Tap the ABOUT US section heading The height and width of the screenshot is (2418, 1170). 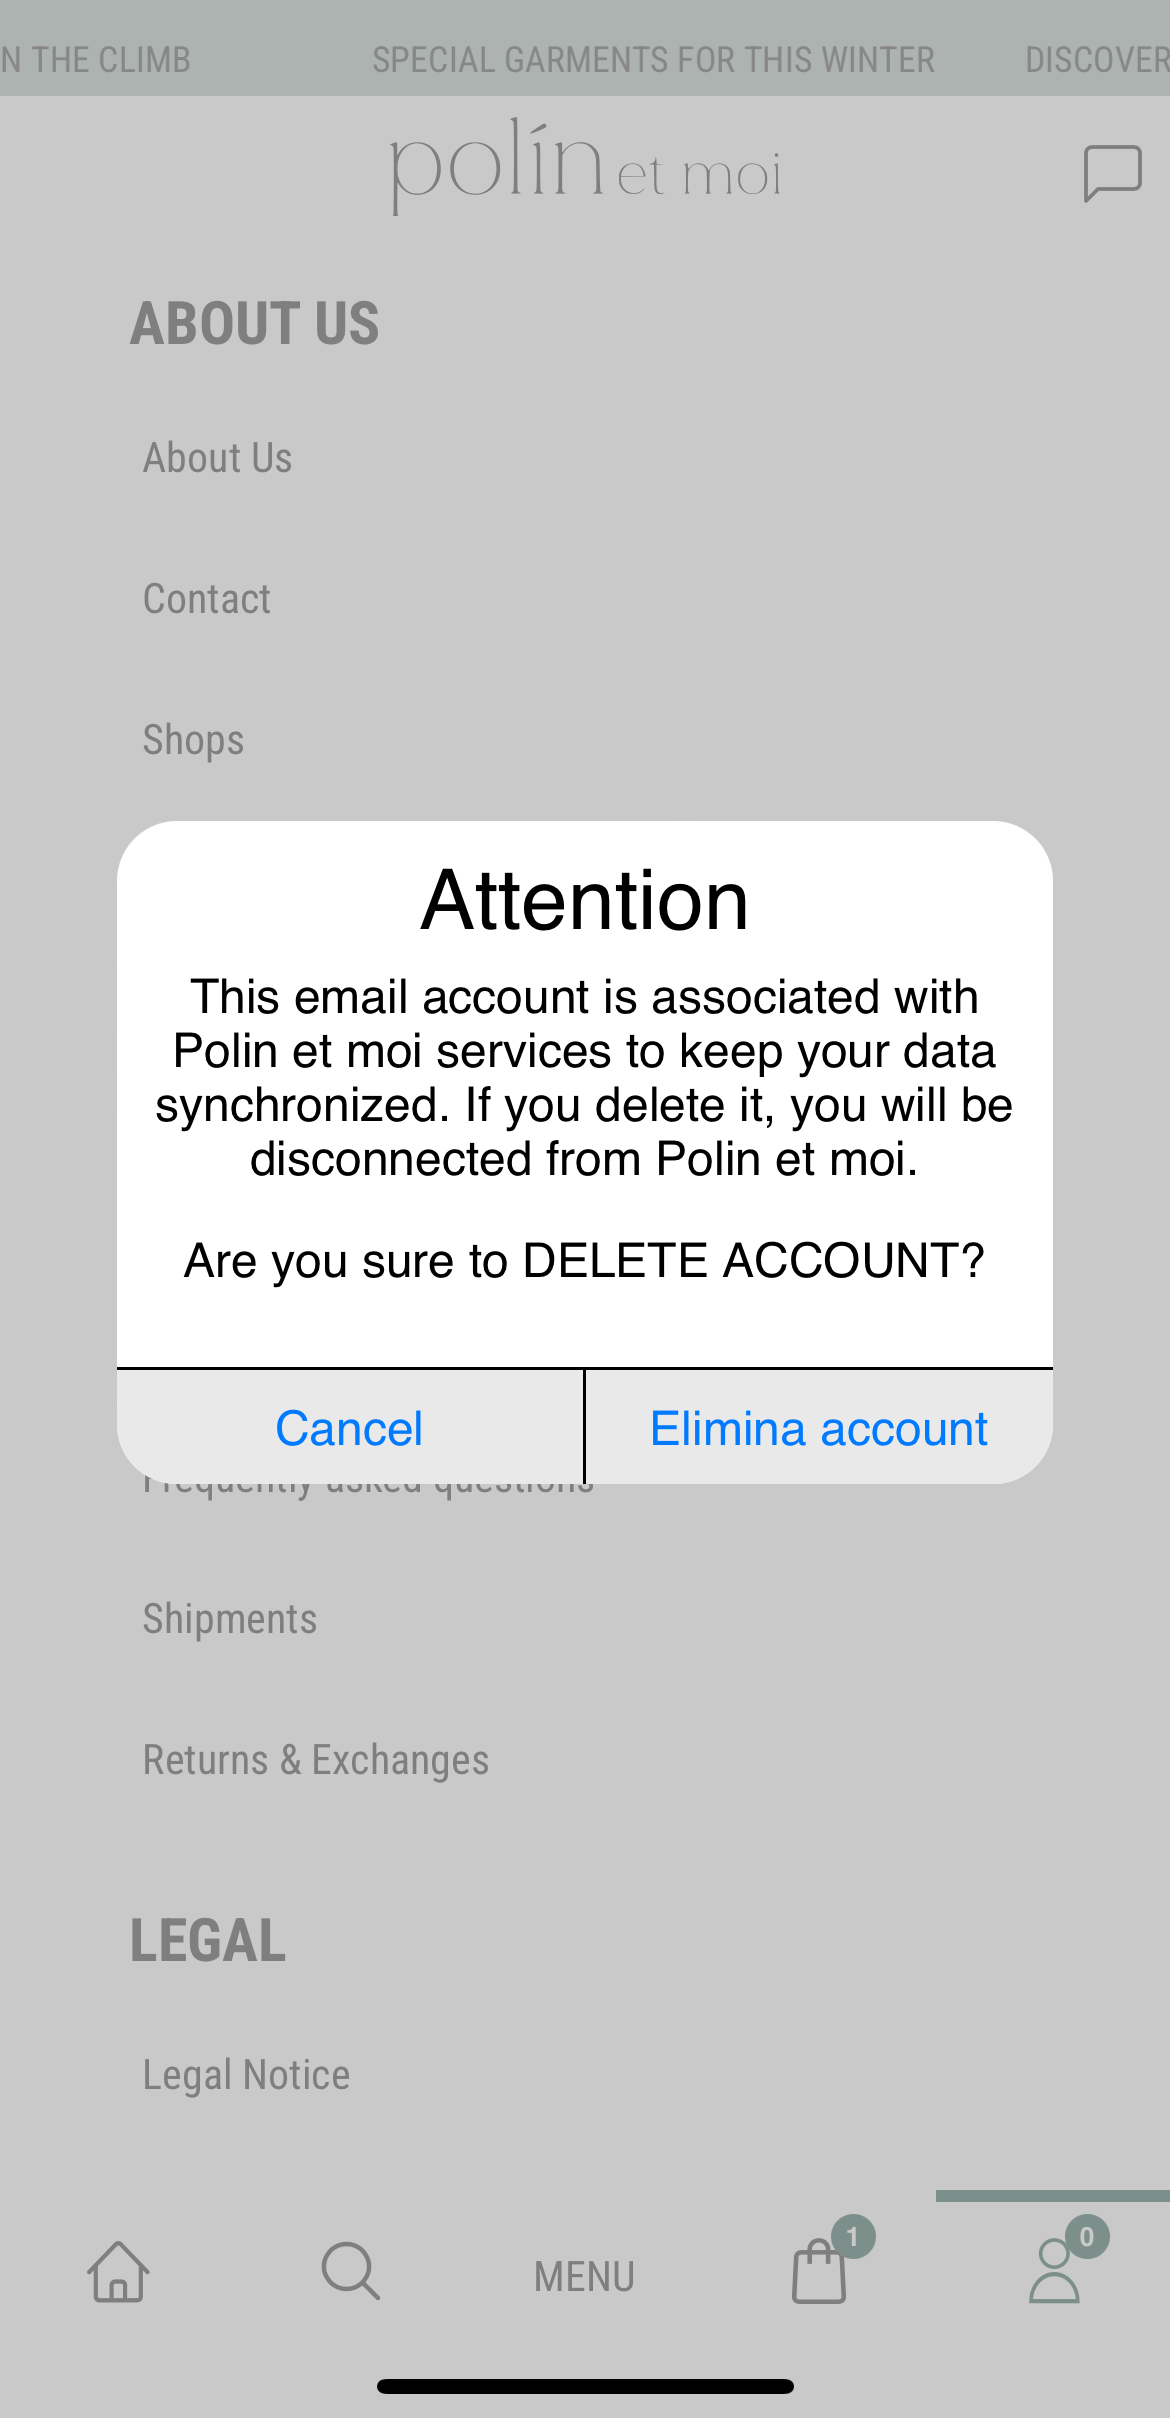255,323
